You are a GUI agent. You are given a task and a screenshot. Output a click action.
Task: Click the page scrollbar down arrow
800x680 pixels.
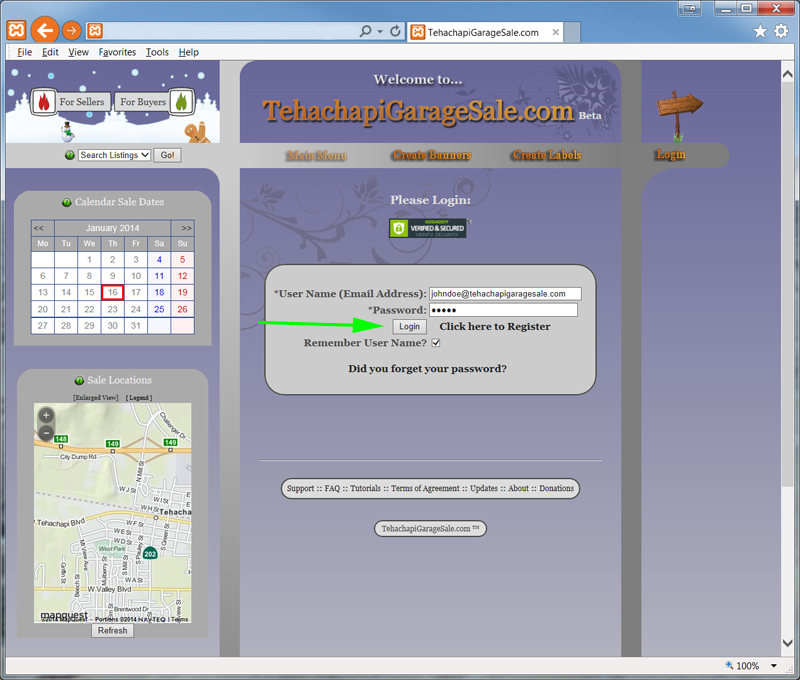click(x=787, y=643)
